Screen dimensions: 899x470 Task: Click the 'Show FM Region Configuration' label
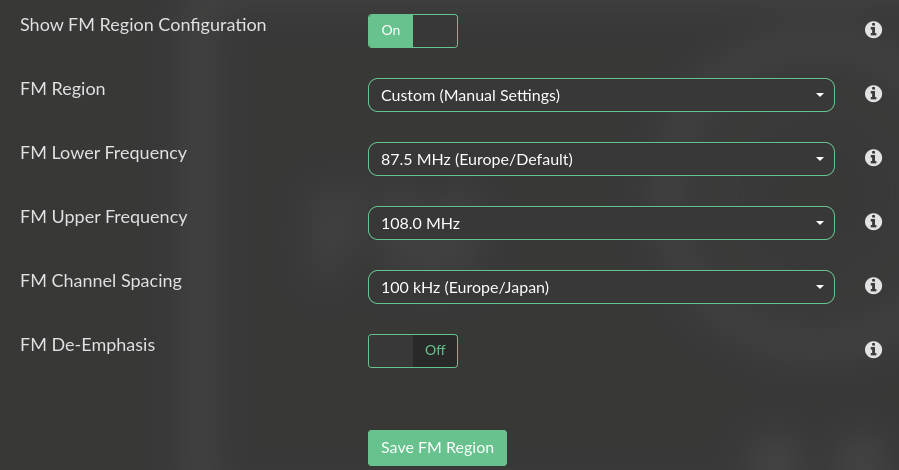click(x=143, y=25)
